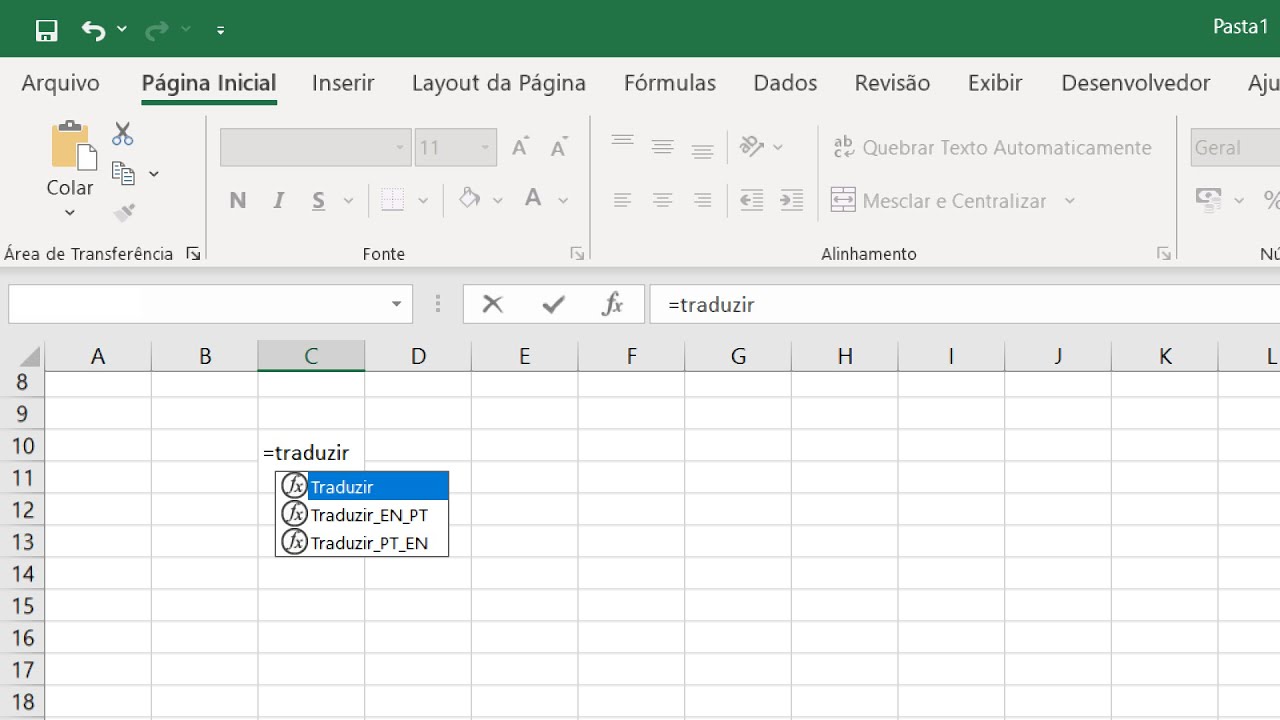Open Insert Function dialog via fx icon

612,304
